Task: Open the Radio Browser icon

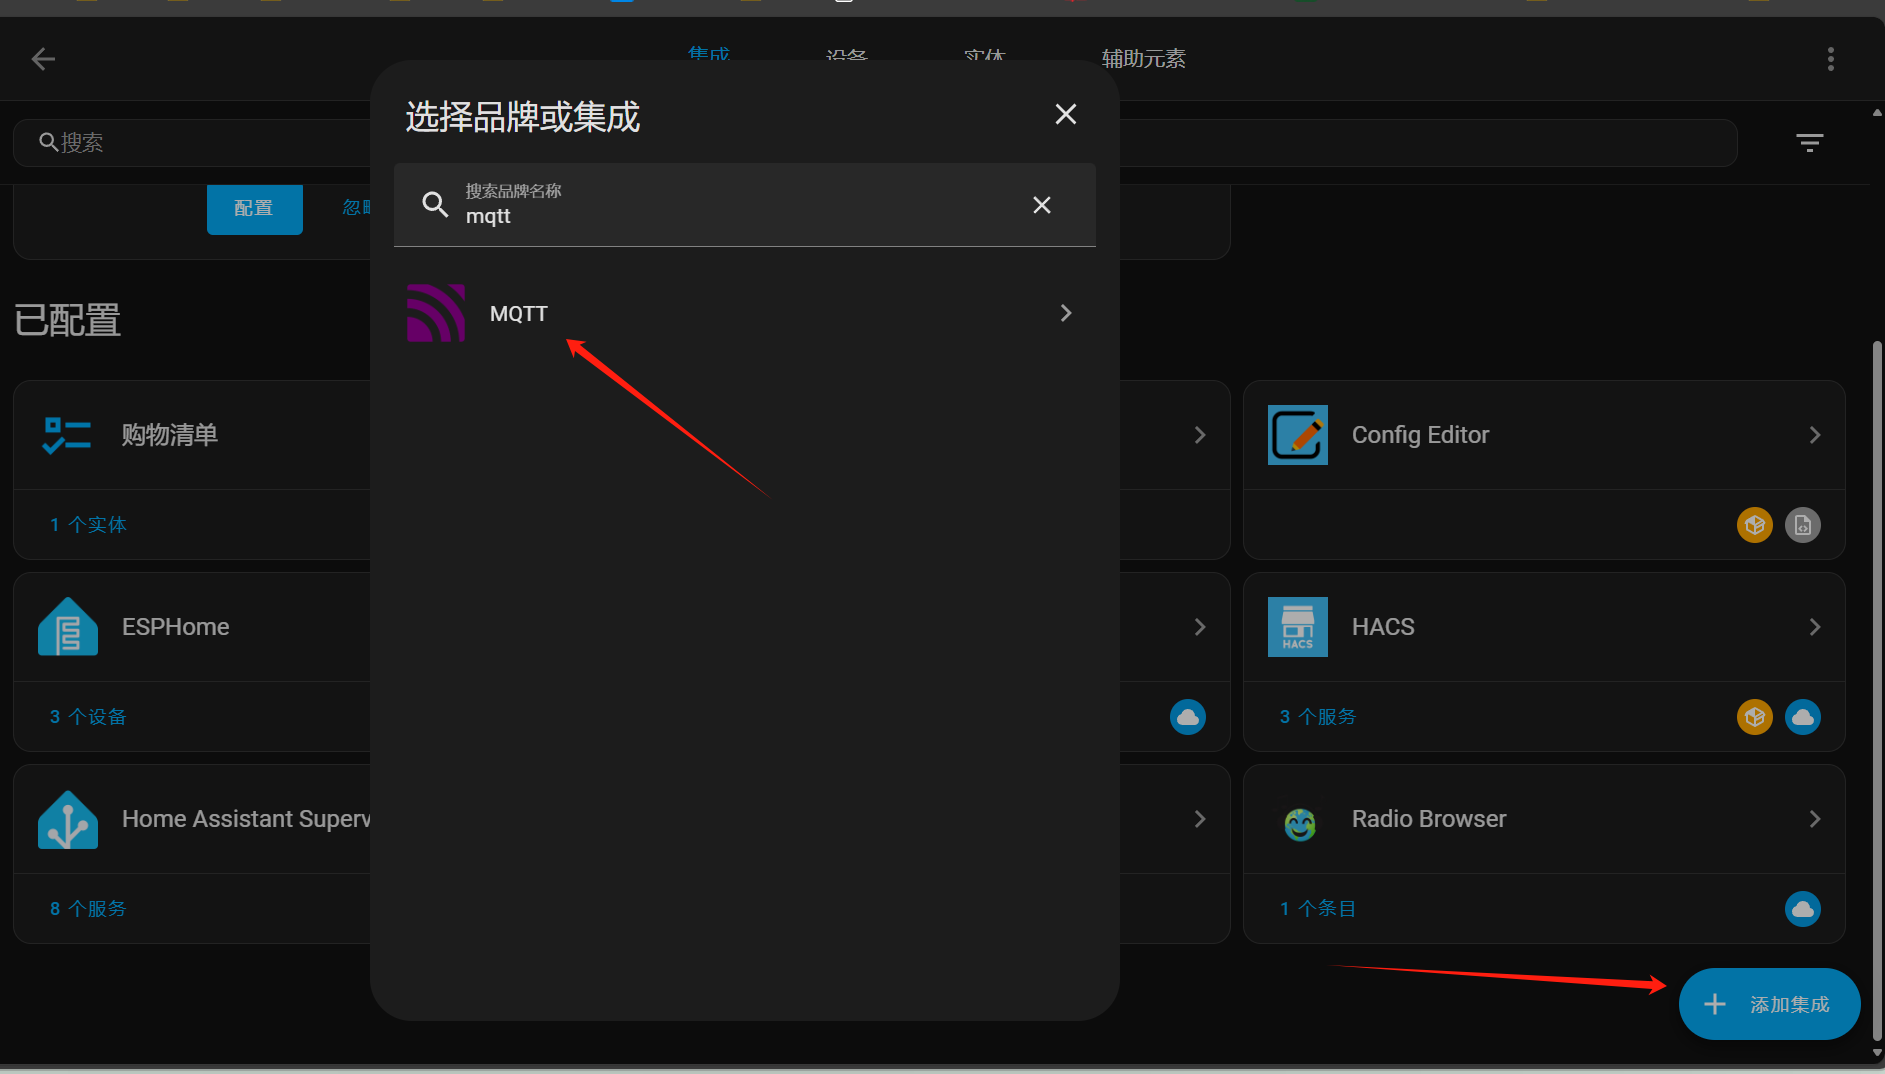Action: [x=1299, y=824]
